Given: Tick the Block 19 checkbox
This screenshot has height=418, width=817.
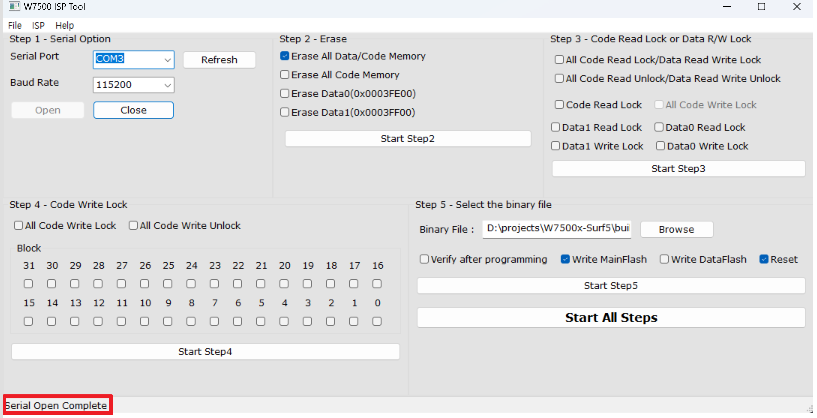Looking at the screenshot, I should 307,284.
